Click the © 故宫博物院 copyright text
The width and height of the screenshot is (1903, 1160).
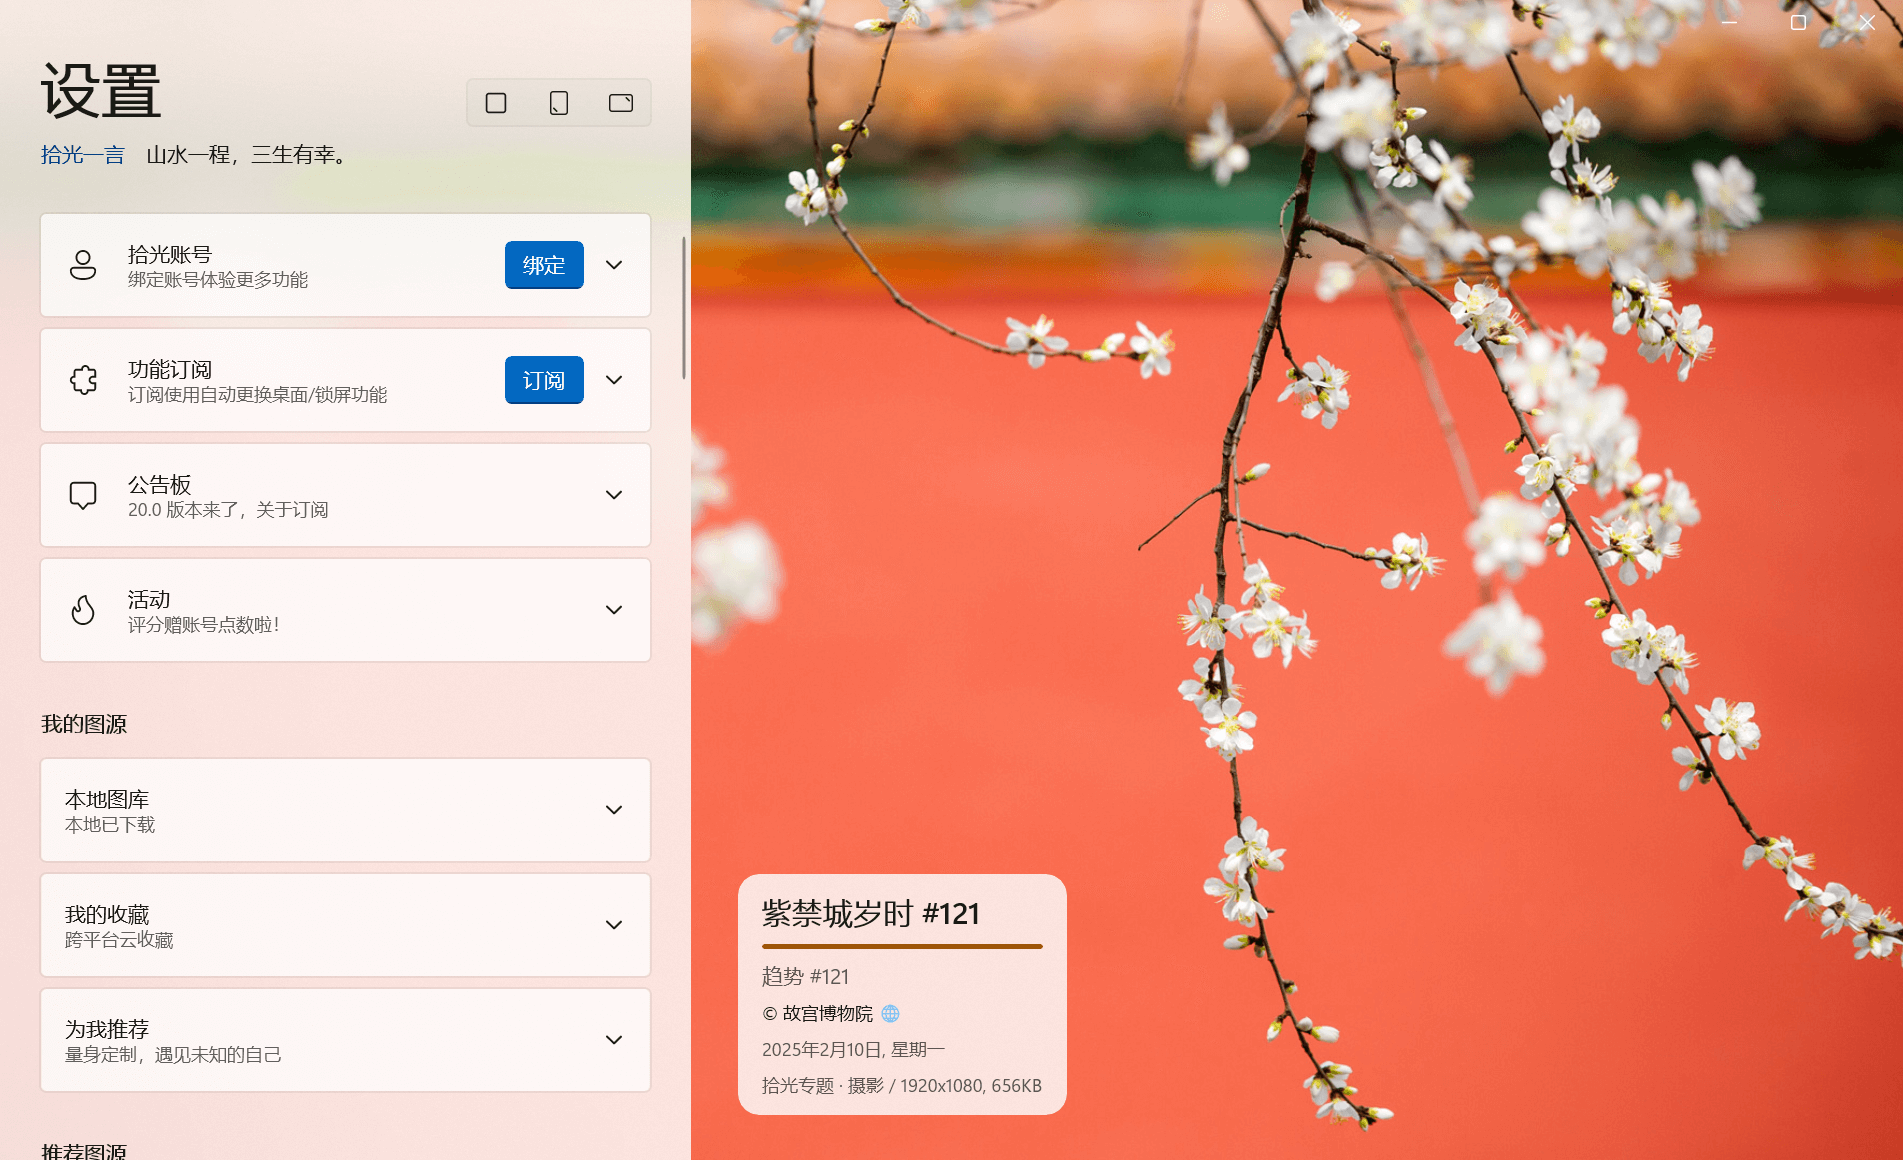tap(818, 1014)
